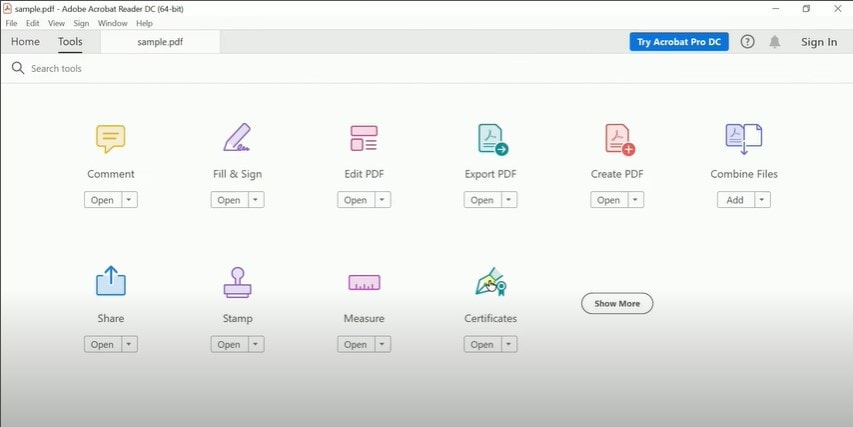Click the Share upload icon

point(110,281)
